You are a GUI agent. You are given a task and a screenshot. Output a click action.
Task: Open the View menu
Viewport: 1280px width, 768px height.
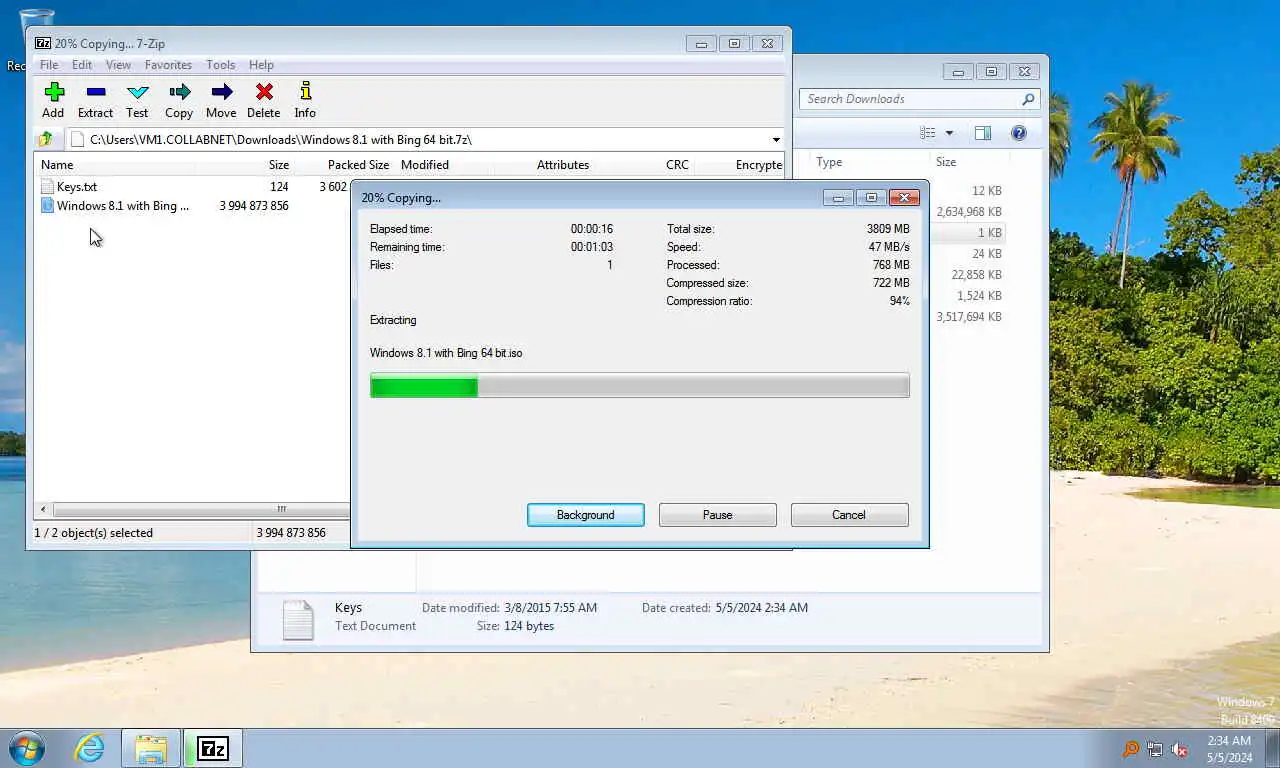pyautogui.click(x=118, y=65)
